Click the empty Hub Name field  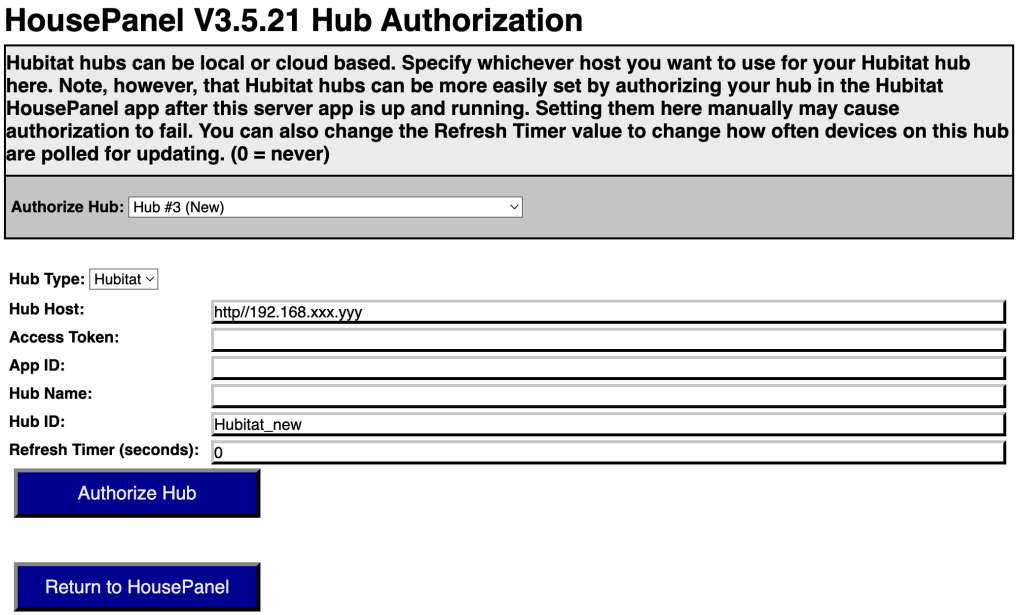607,396
